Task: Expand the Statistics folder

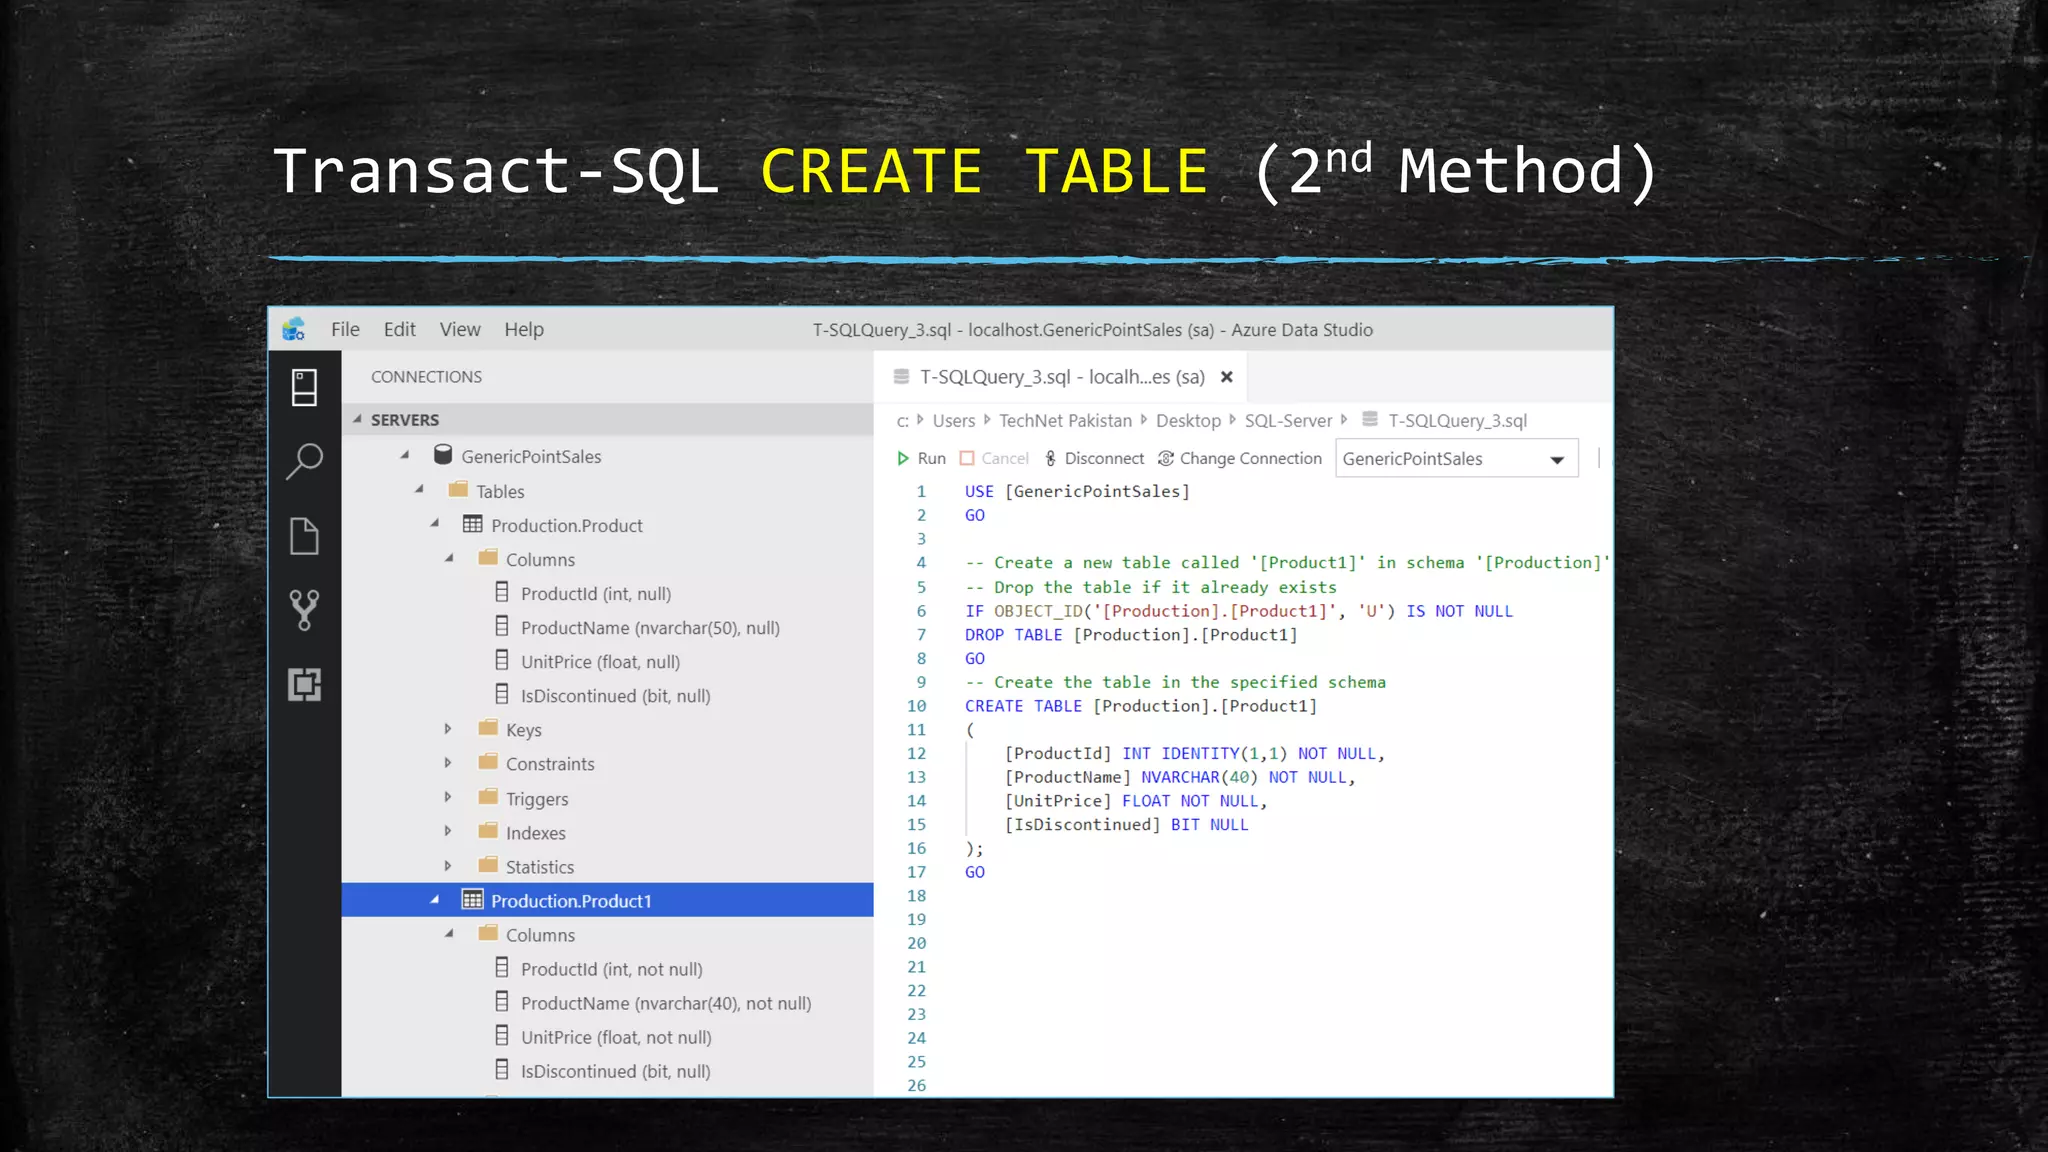Action: pyautogui.click(x=448, y=866)
